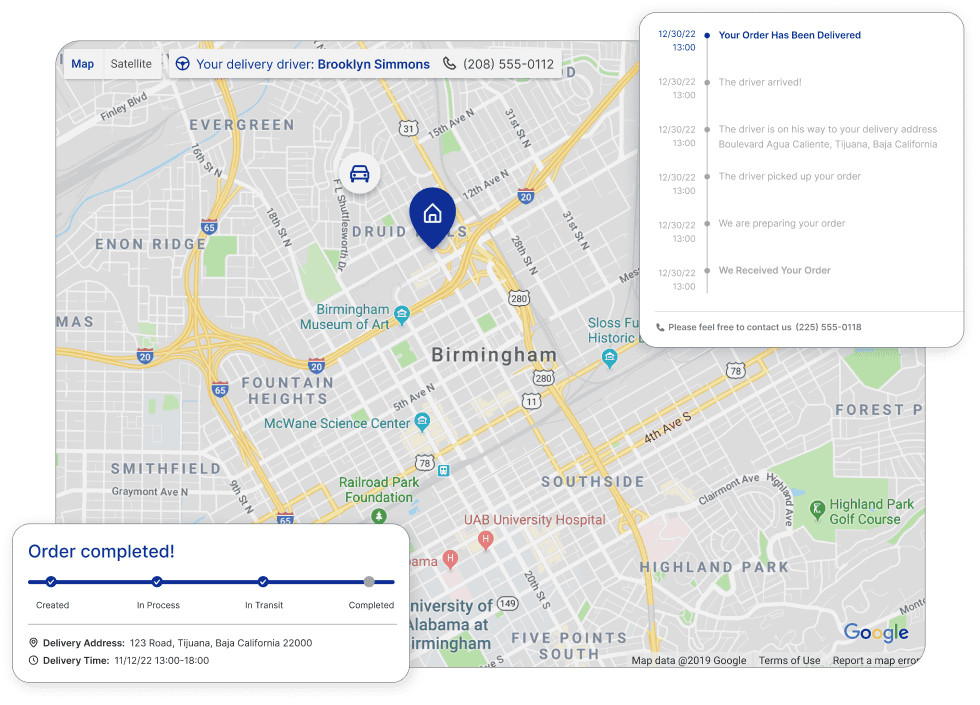Screen dimensions: 980x705
Task: Click the Highland Park neighborhood label
Action: (x=714, y=567)
